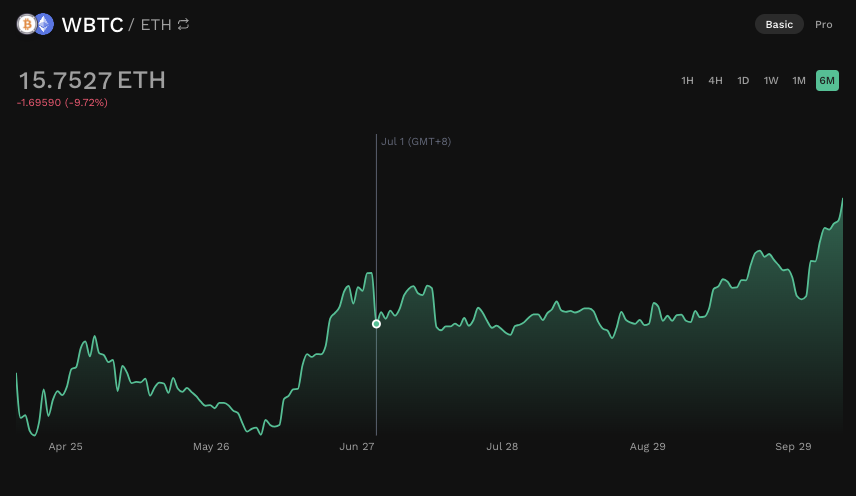This screenshot has width=856, height=496.
Task: Select the 1D timeframe
Action: pyautogui.click(x=743, y=81)
